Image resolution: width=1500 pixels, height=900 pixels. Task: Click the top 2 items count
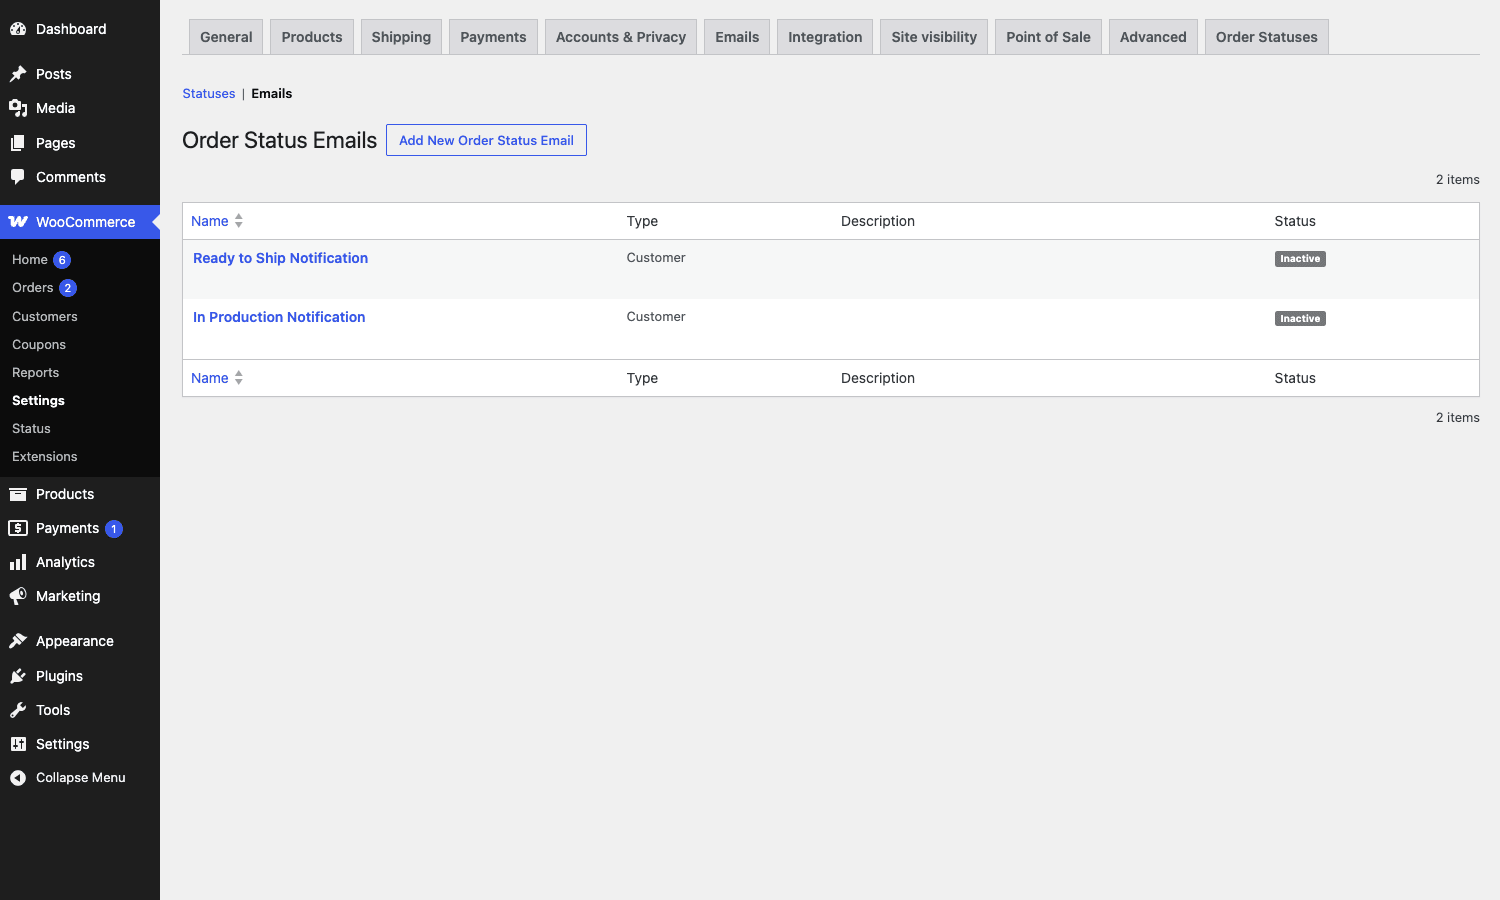click(x=1458, y=180)
